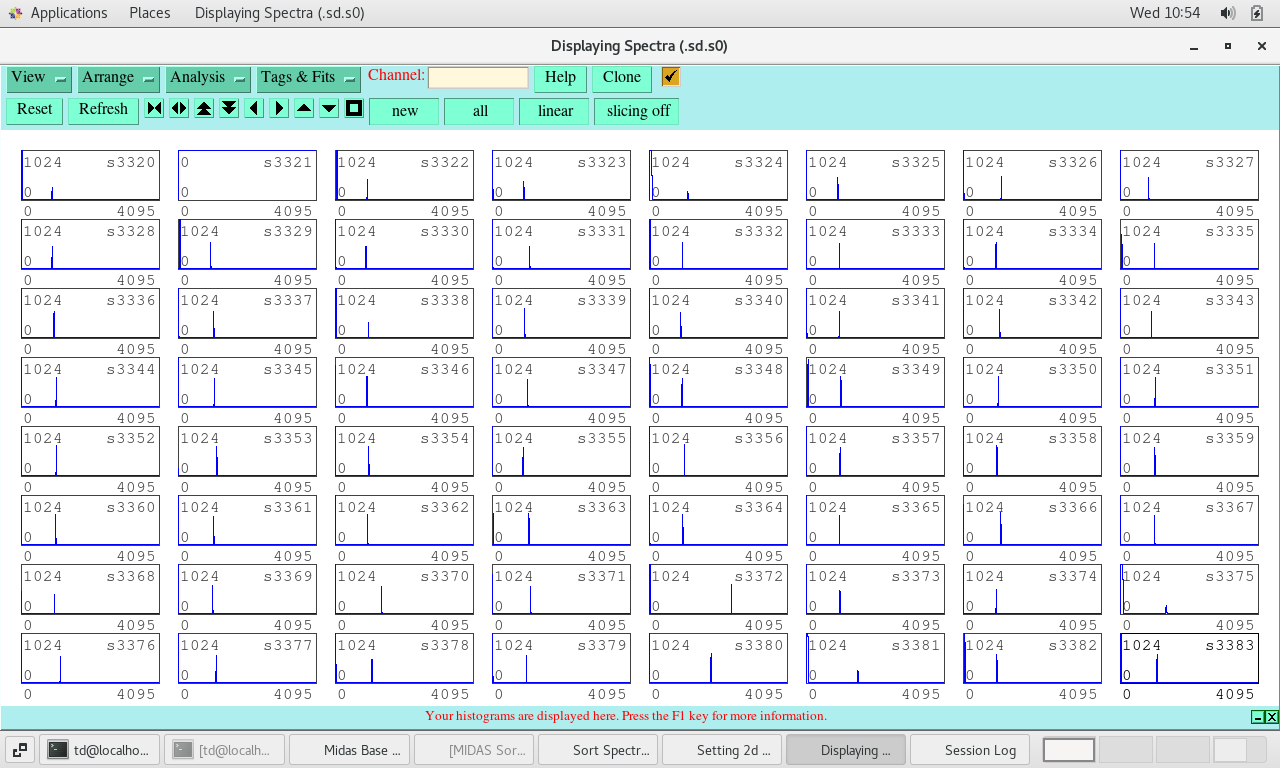The image size is (1280, 768).
Task: Click the horizontal expand (diamond) arrows icon
Action: 179,109
